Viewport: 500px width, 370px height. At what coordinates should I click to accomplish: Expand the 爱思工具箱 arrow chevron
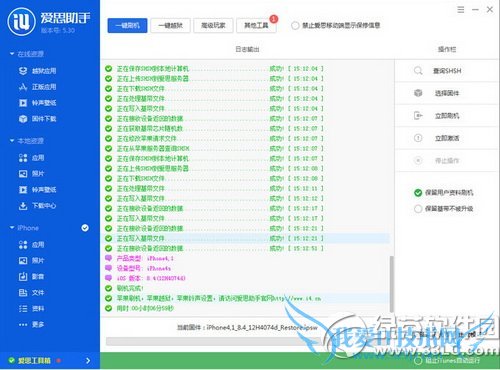88,361
